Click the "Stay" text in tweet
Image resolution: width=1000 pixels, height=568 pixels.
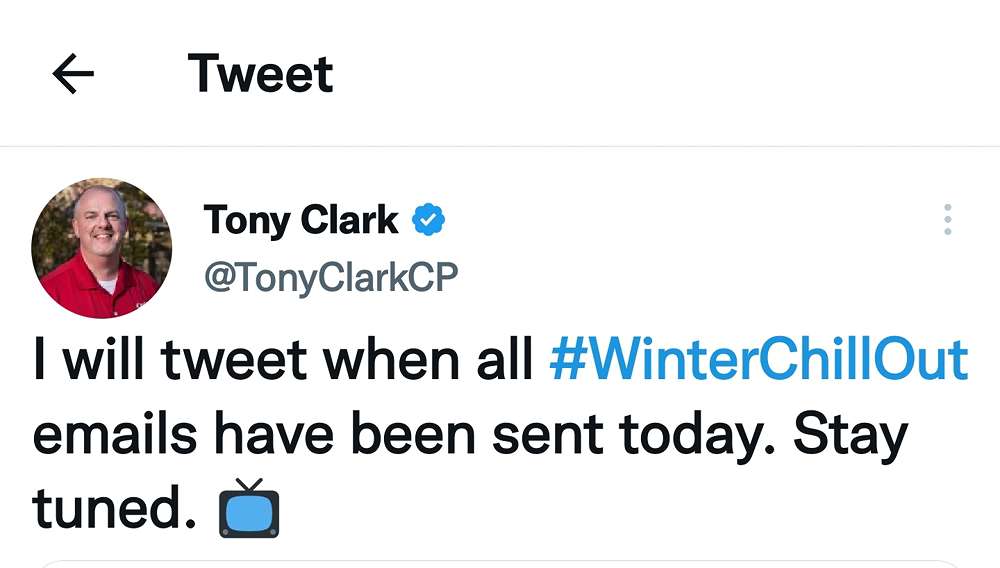point(850,437)
